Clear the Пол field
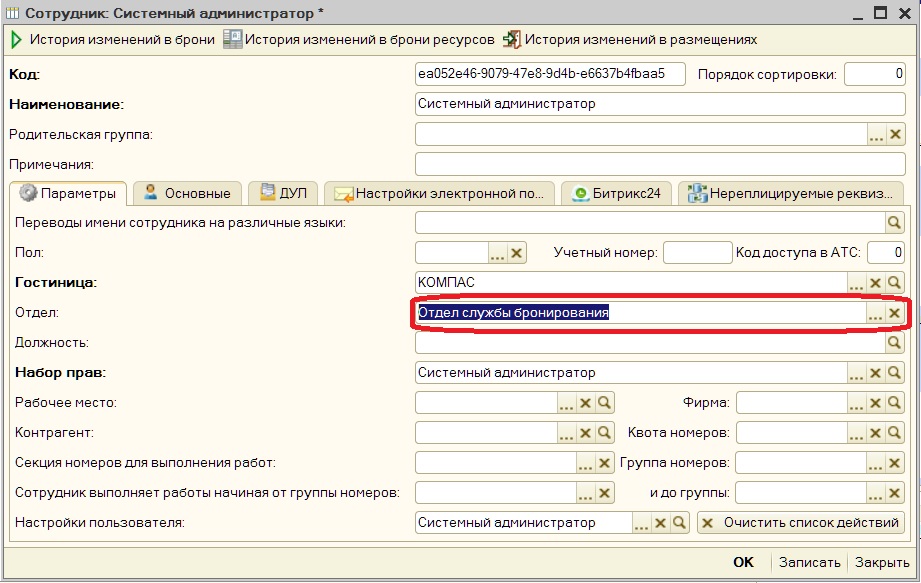 click(x=516, y=253)
